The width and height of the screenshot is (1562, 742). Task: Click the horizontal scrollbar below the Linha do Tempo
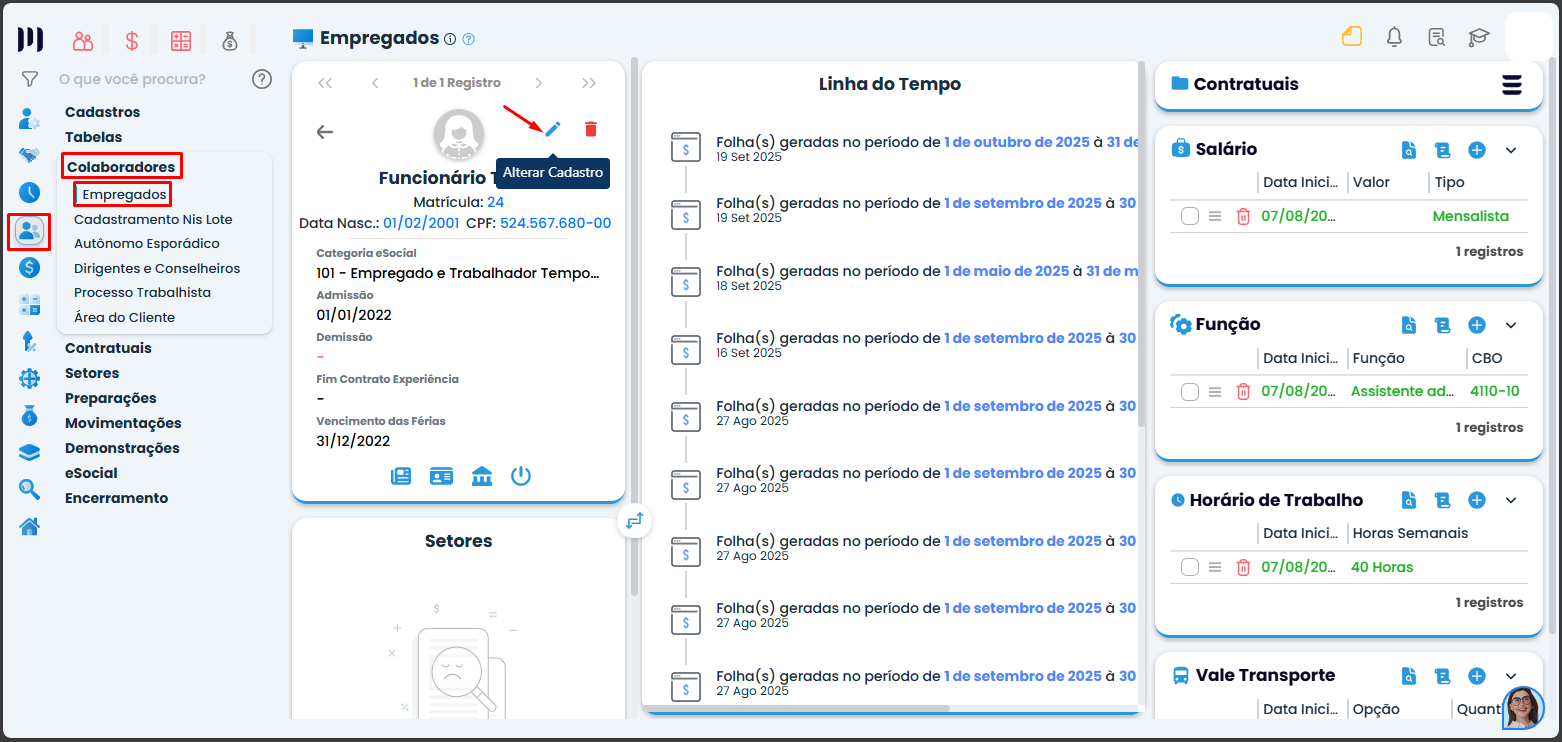click(x=796, y=709)
